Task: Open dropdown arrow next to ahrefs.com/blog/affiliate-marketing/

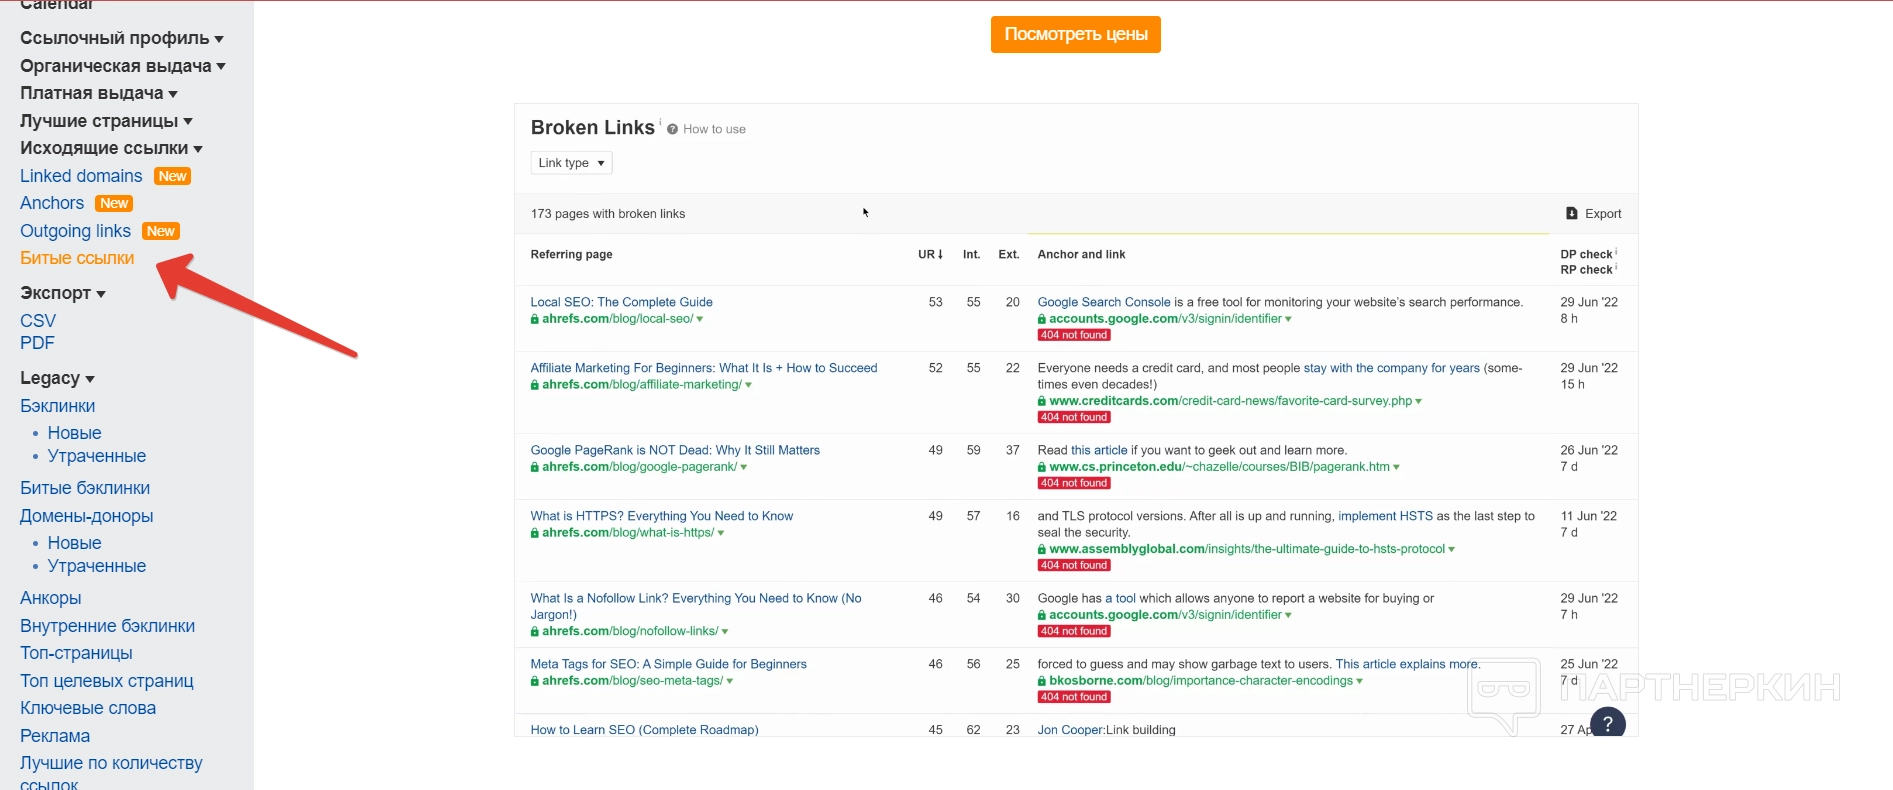Action: point(748,385)
